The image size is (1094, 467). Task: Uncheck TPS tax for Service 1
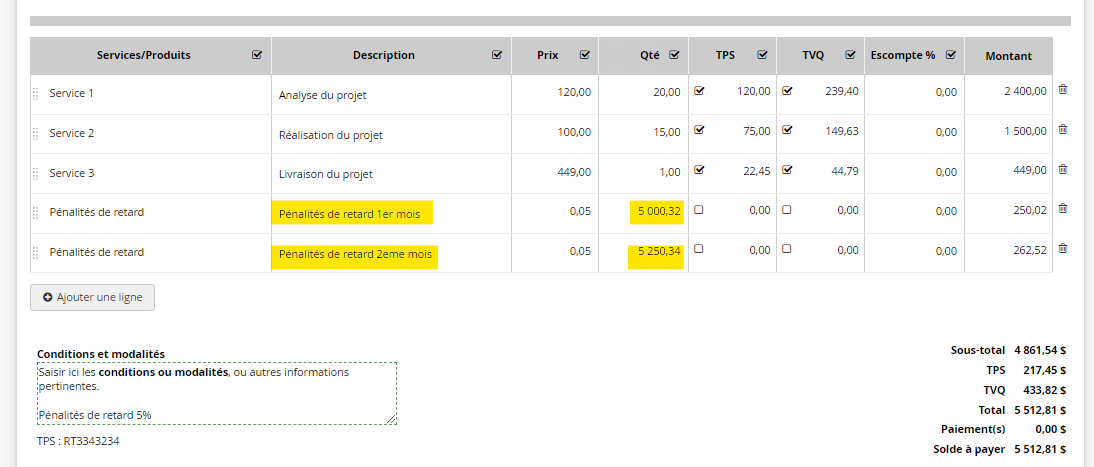click(699, 90)
